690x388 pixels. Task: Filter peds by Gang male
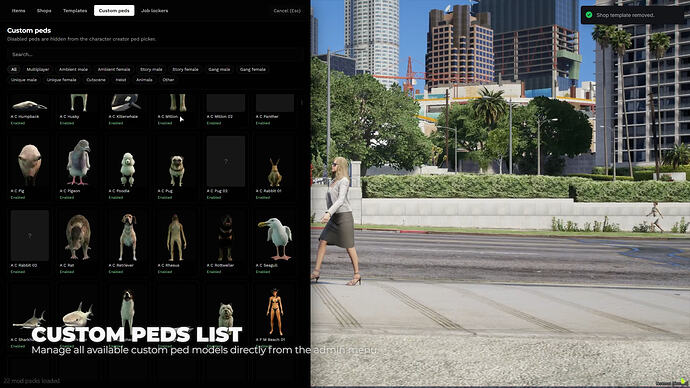219,70
